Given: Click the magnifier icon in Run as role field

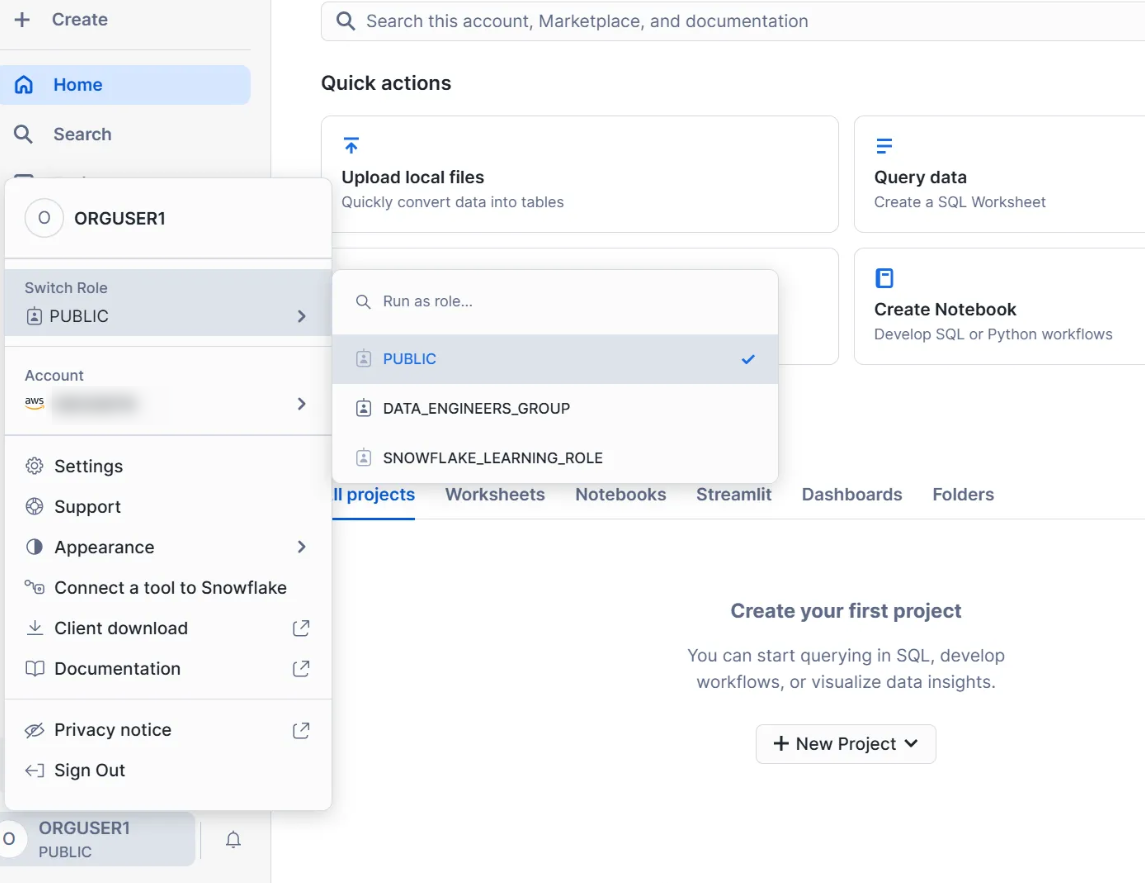Looking at the screenshot, I should pyautogui.click(x=363, y=302).
